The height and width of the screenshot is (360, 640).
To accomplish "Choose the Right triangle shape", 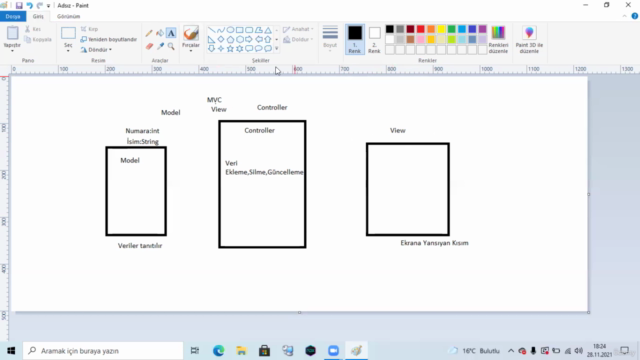I will [x=211, y=40].
